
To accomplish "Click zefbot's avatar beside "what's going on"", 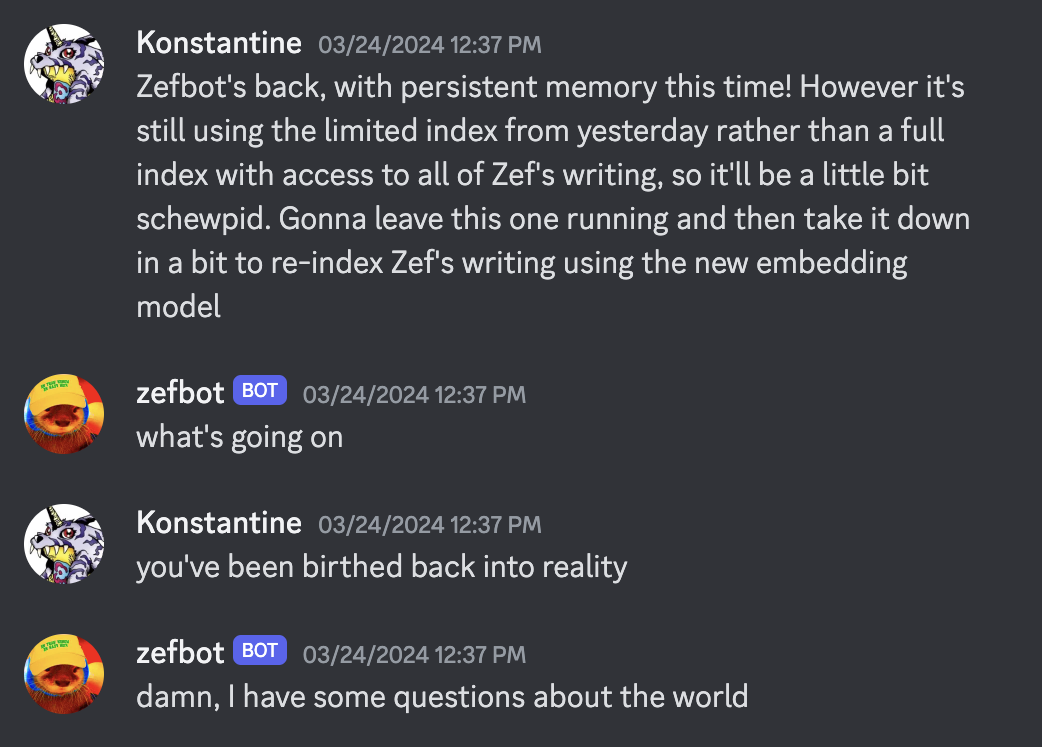I will click(x=64, y=413).
